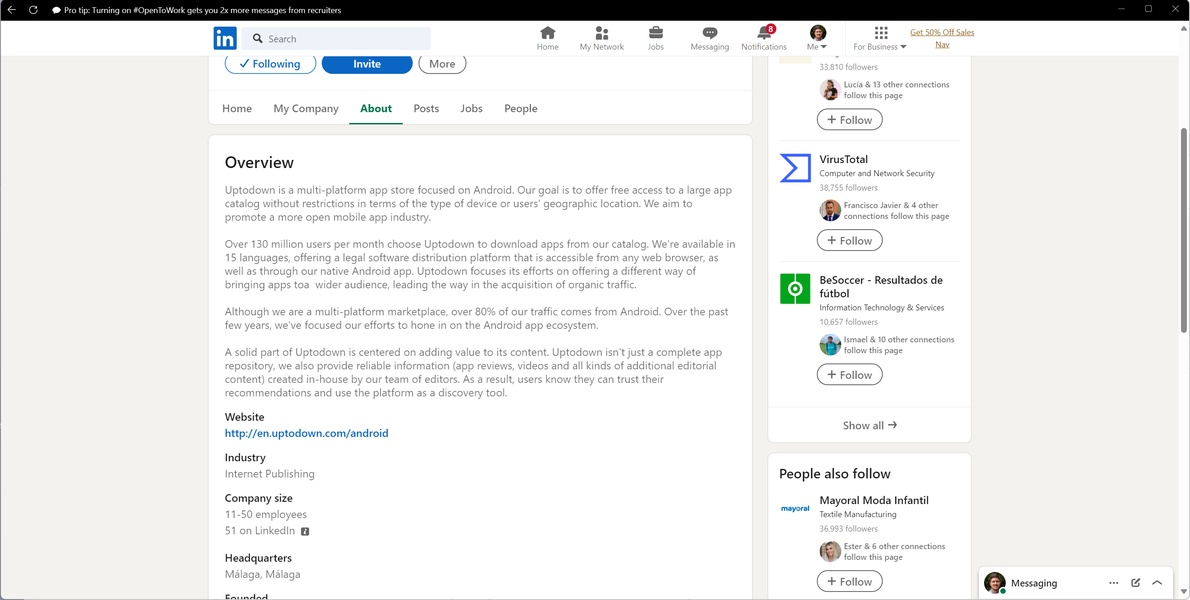Follow BeSoccer page

pos(849,375)
